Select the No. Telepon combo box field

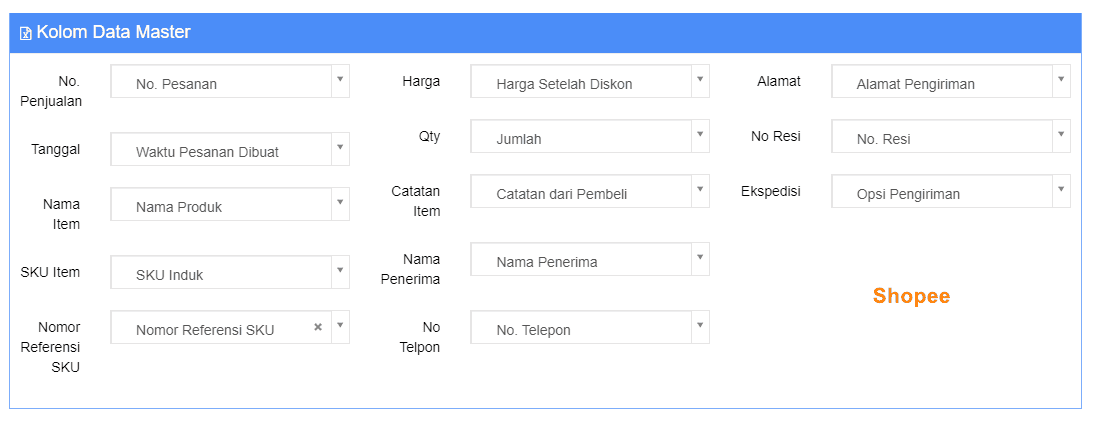[x=590, y=327]
